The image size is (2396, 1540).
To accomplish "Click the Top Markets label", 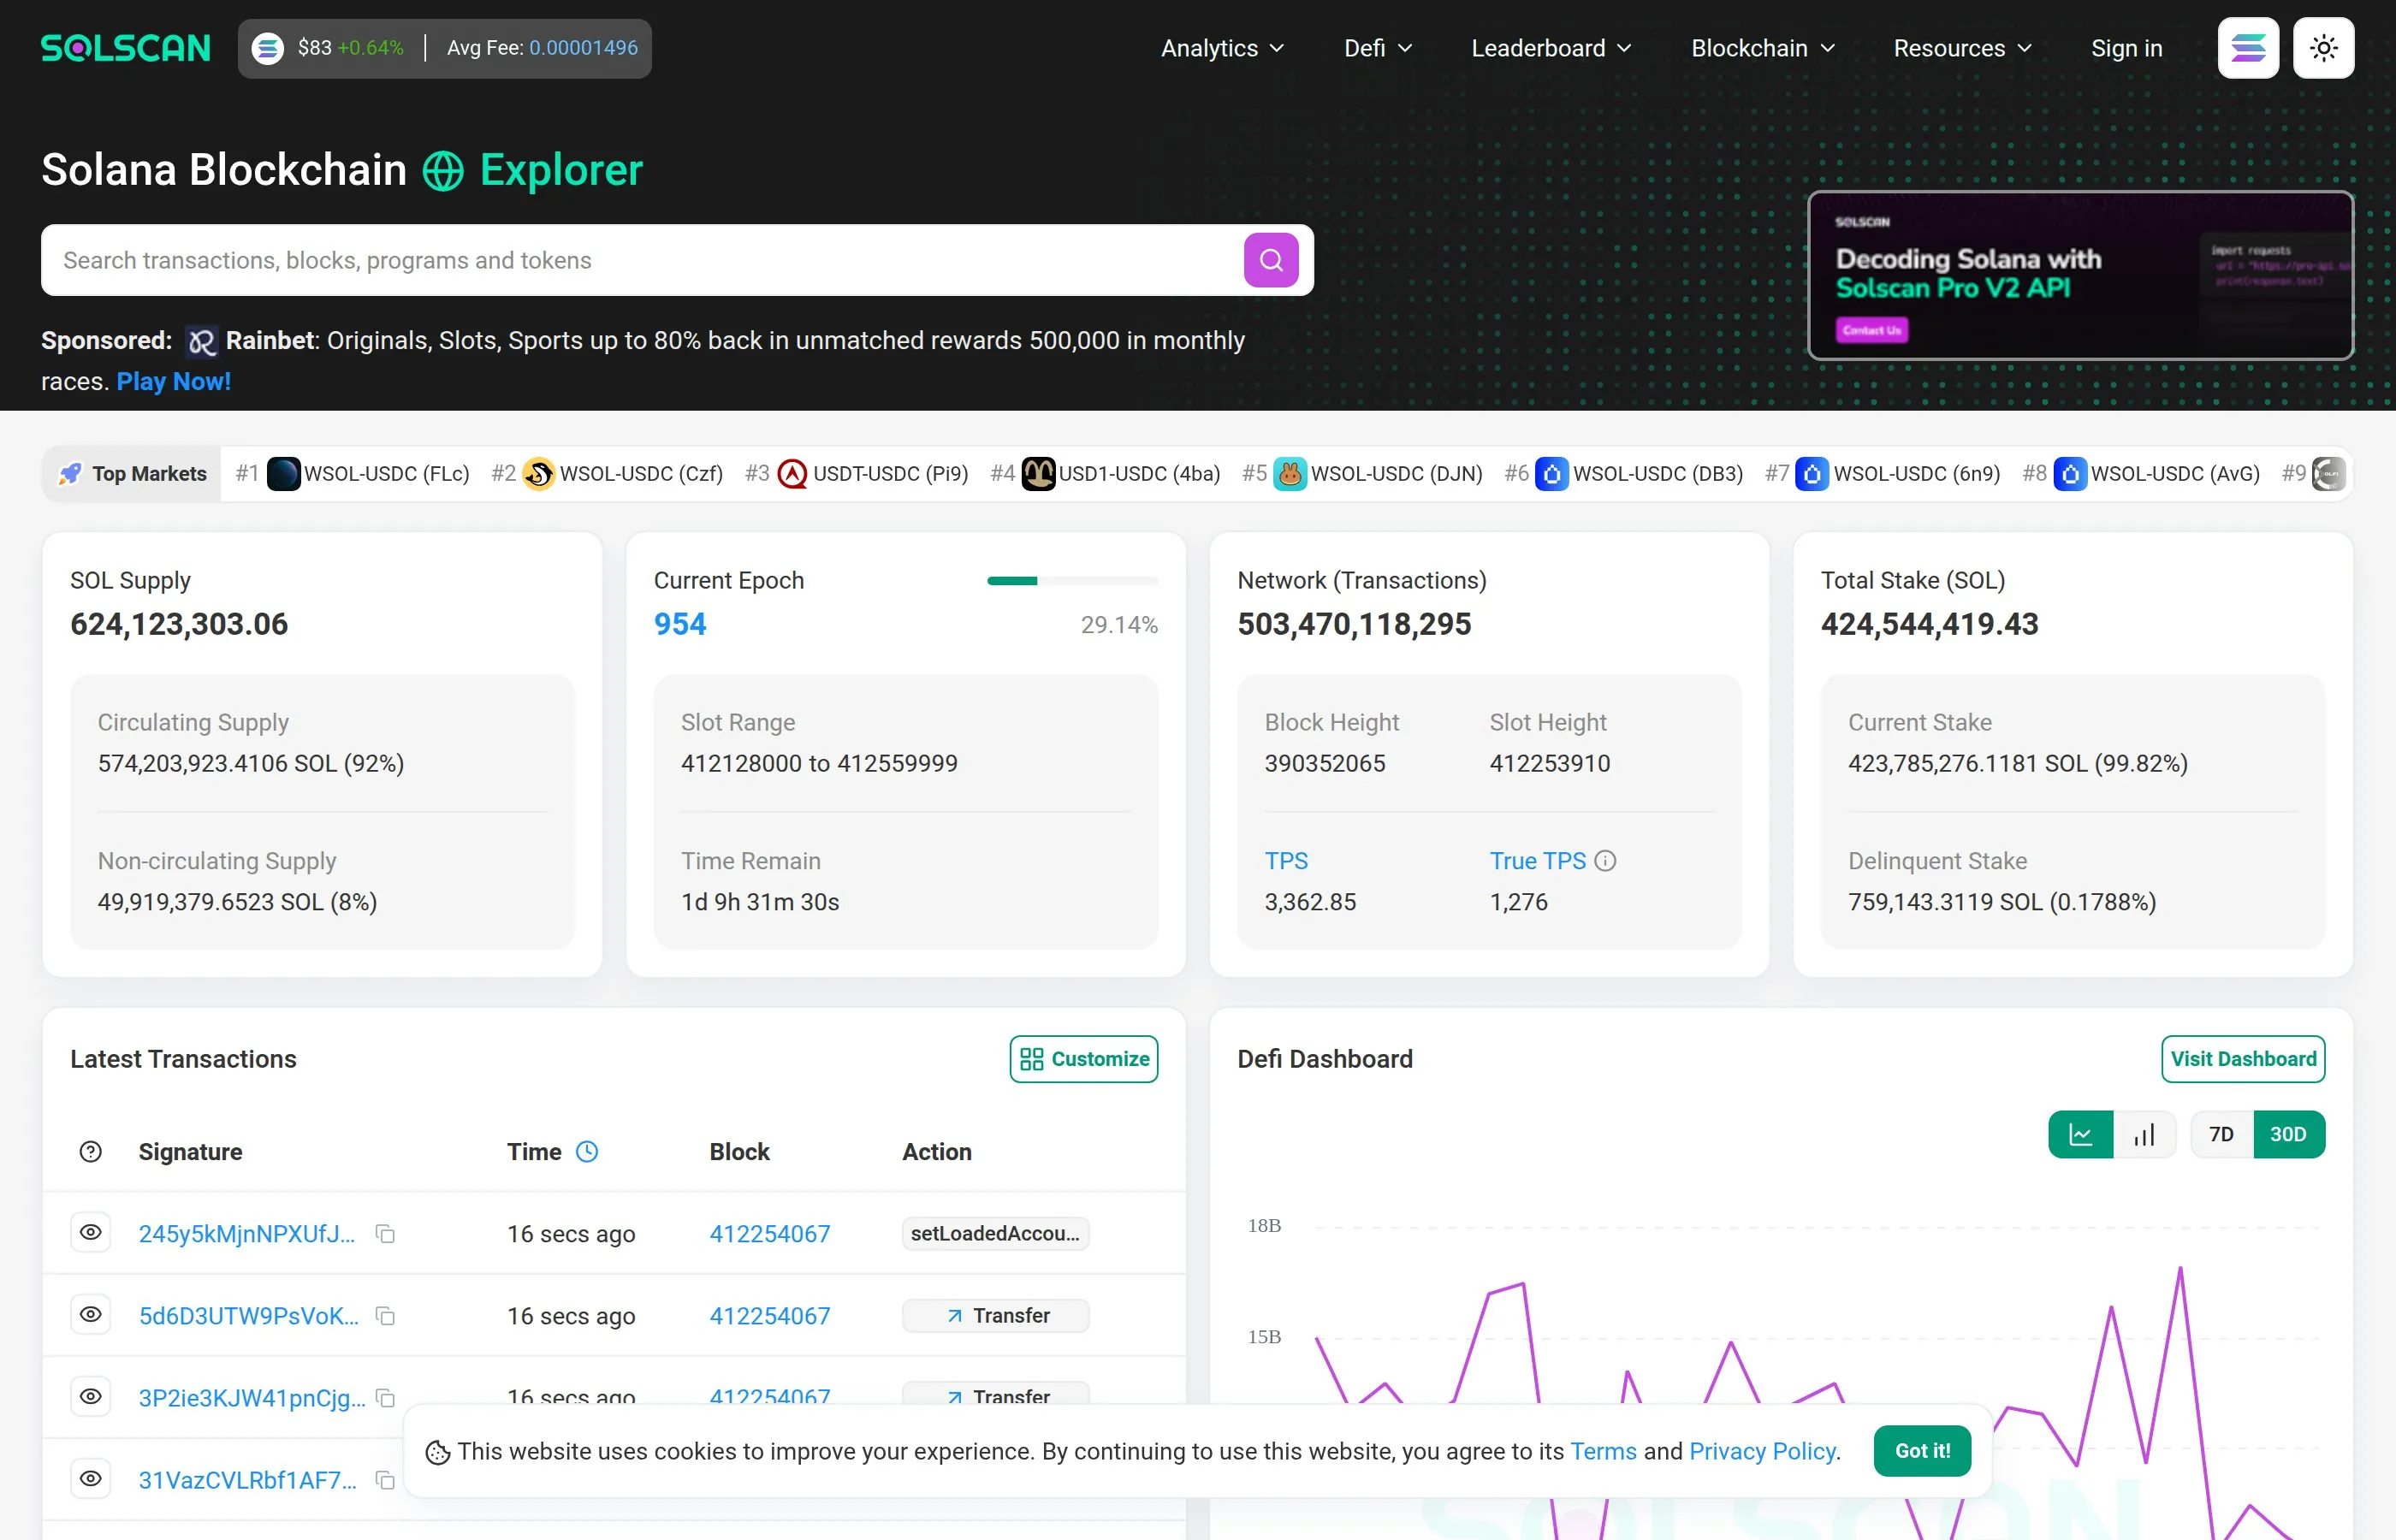I will (149, 474).
